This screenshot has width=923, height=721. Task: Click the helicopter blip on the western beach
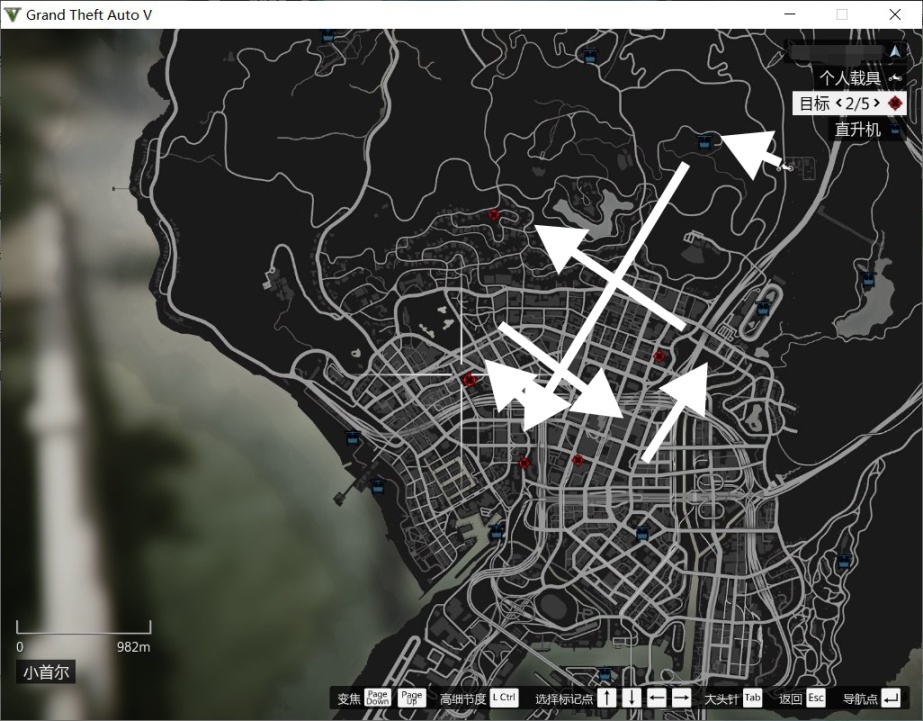pos(353,437)
